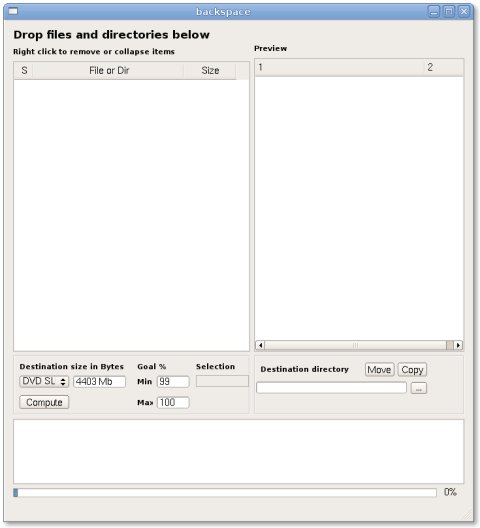Click the bottom log output box
Image resolution: width=480 pixels, height=528 pixels.
238,452
